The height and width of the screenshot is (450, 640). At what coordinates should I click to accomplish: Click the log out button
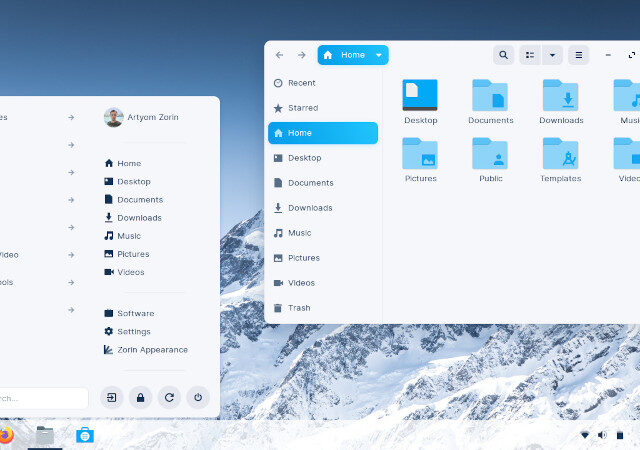point(112,397)
